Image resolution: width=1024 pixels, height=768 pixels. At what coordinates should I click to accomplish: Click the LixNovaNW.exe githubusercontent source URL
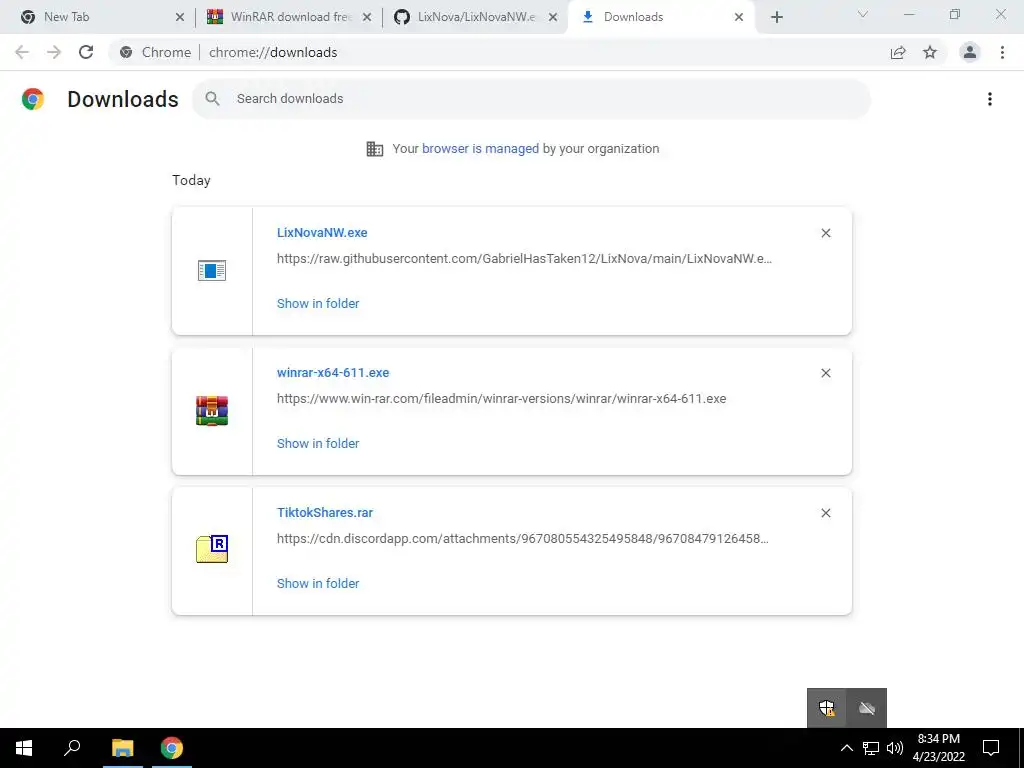(524, 259)
